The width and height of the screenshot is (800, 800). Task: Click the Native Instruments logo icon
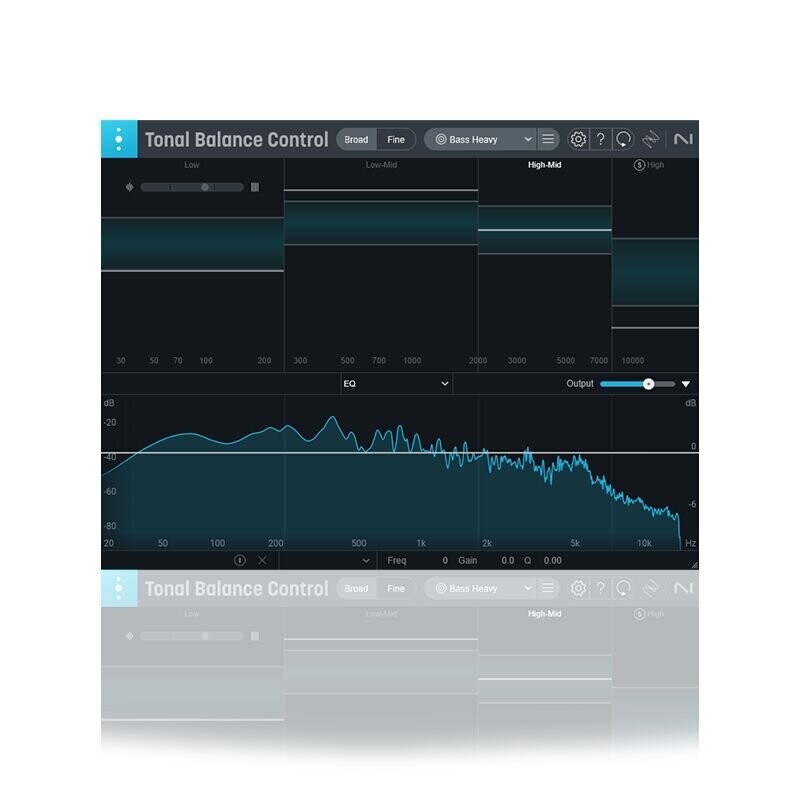(683, 139)
